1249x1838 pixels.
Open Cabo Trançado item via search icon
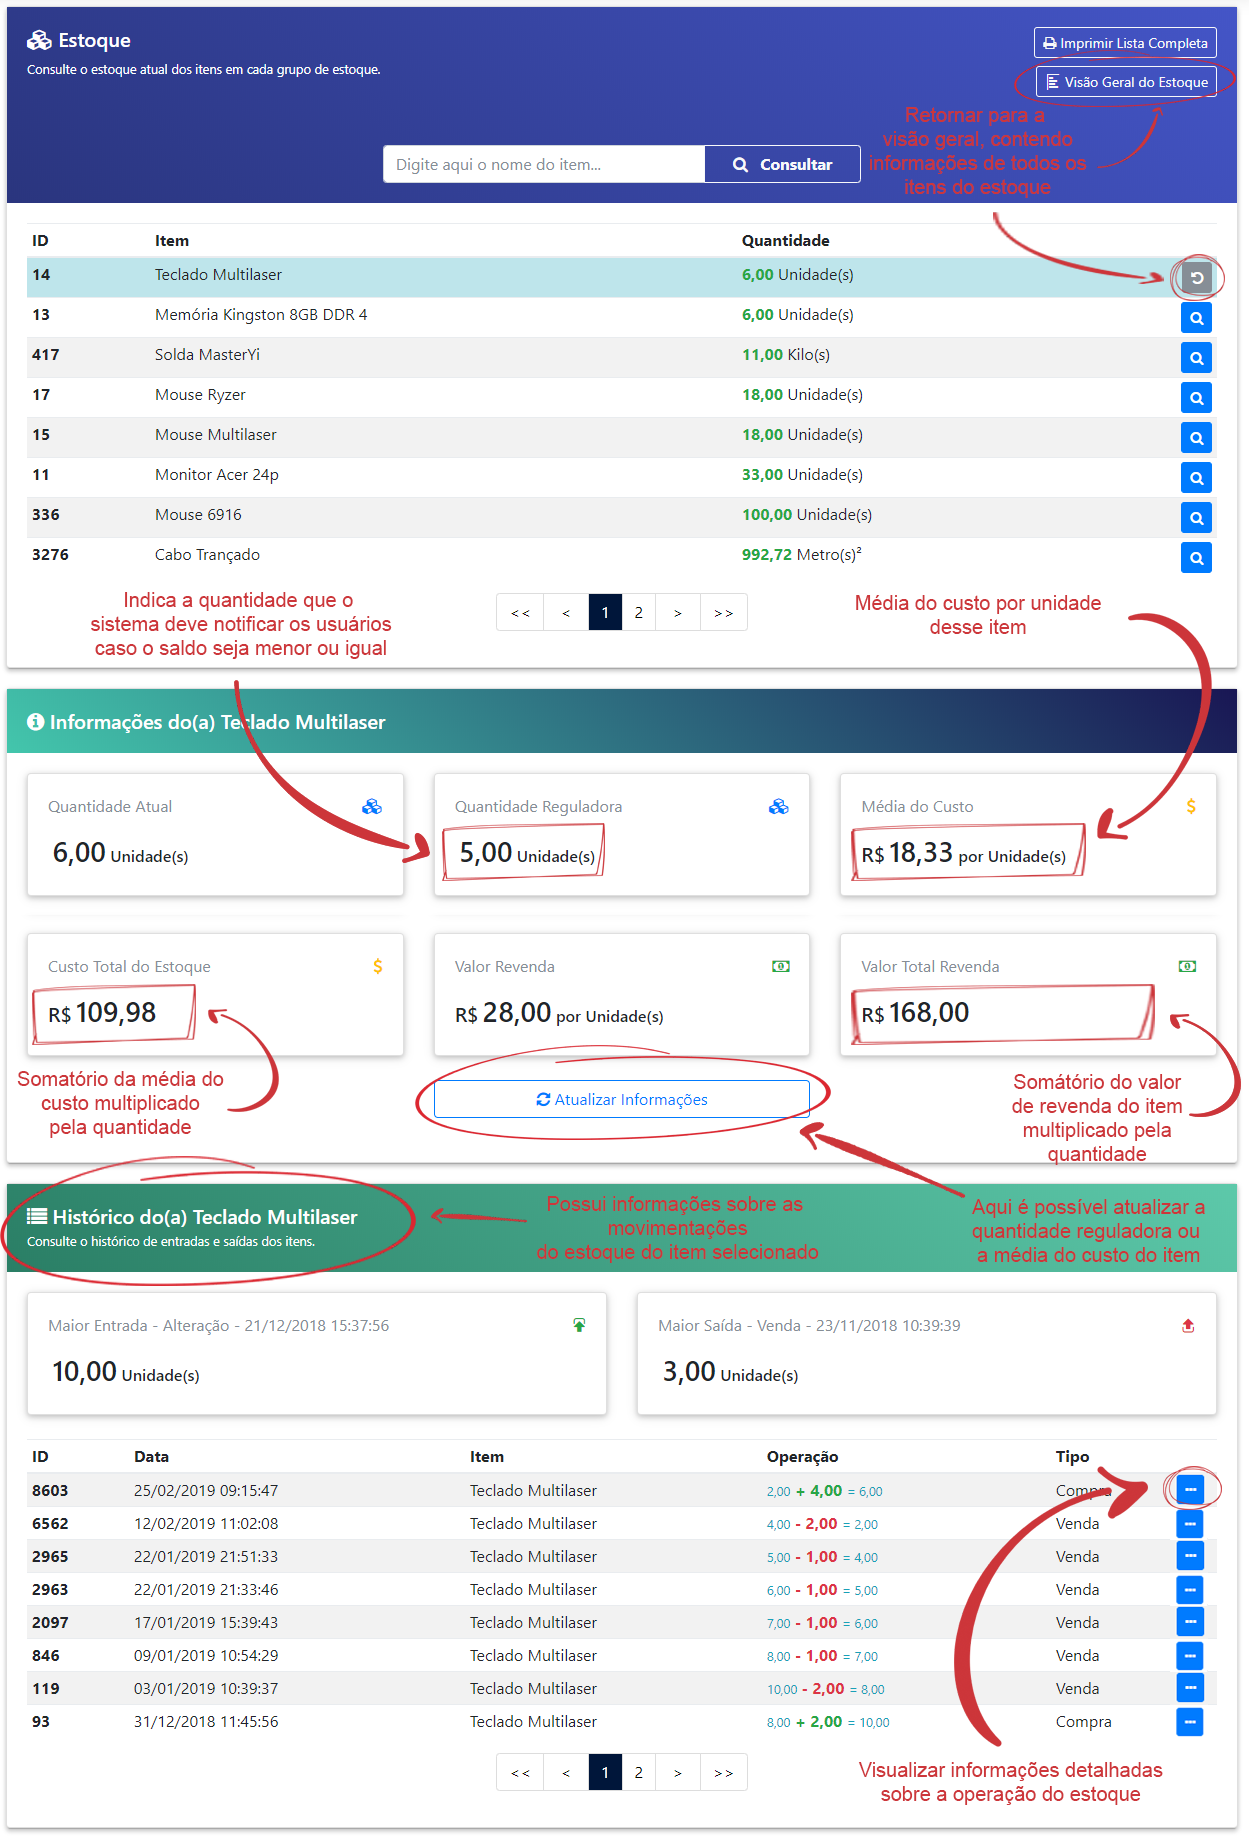[x=1196, y=558]
